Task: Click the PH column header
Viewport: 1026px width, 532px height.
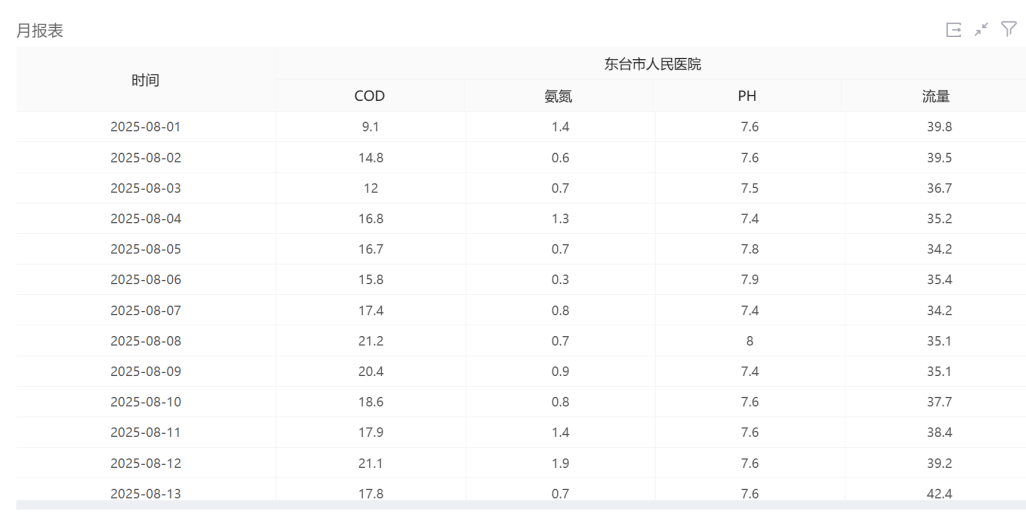Action: point(747,97)
